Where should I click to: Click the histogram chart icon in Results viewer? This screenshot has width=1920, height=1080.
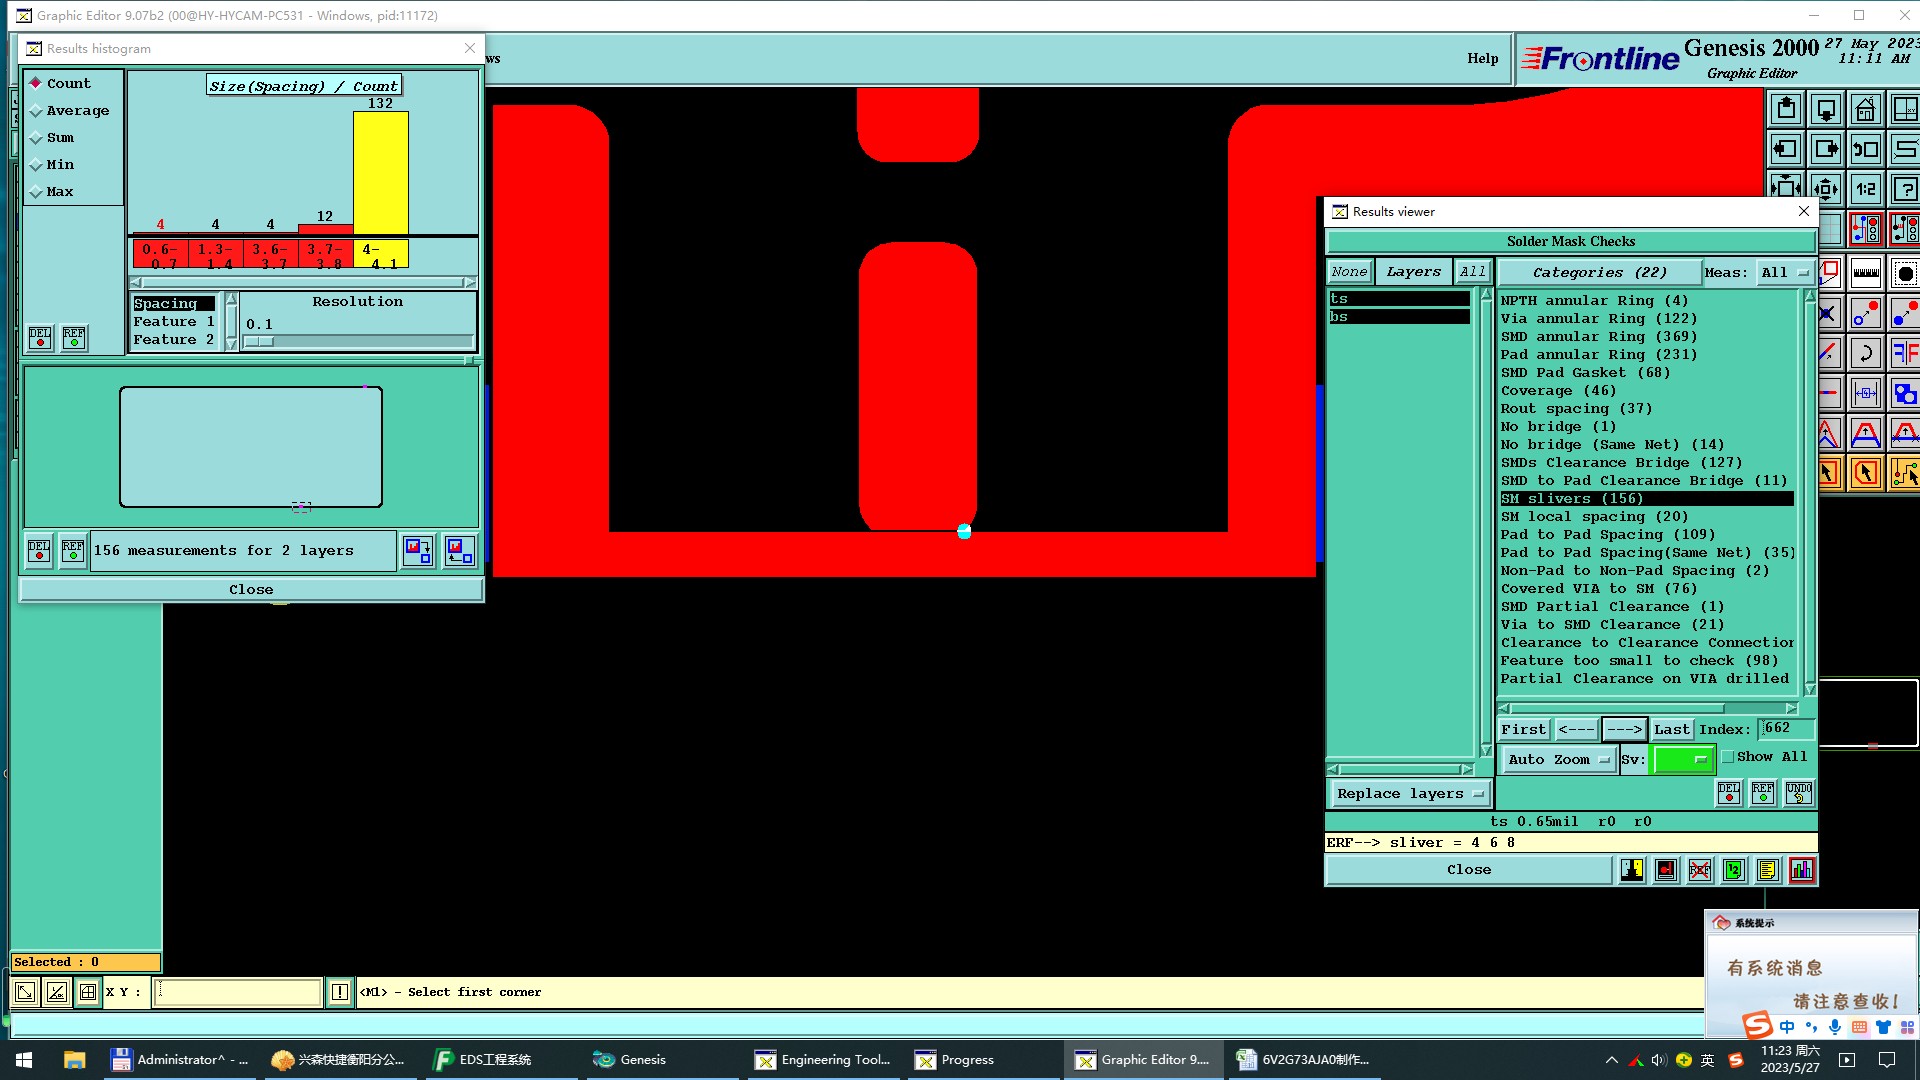click(x=1801, y=870)
